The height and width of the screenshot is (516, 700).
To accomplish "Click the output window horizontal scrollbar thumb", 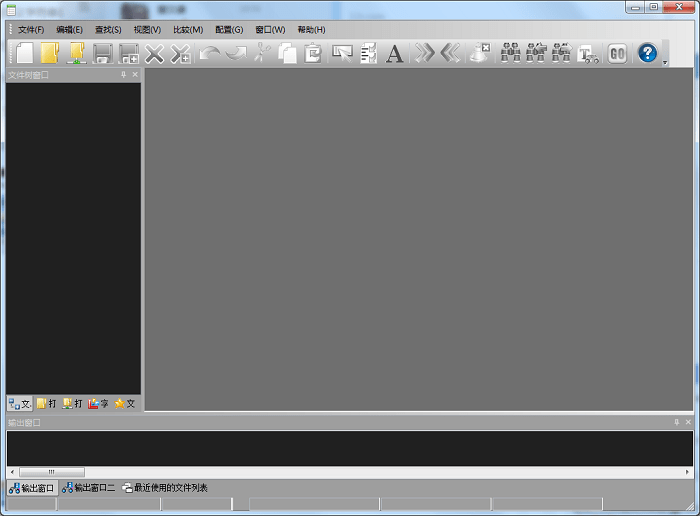I will [x=52, y=472].
